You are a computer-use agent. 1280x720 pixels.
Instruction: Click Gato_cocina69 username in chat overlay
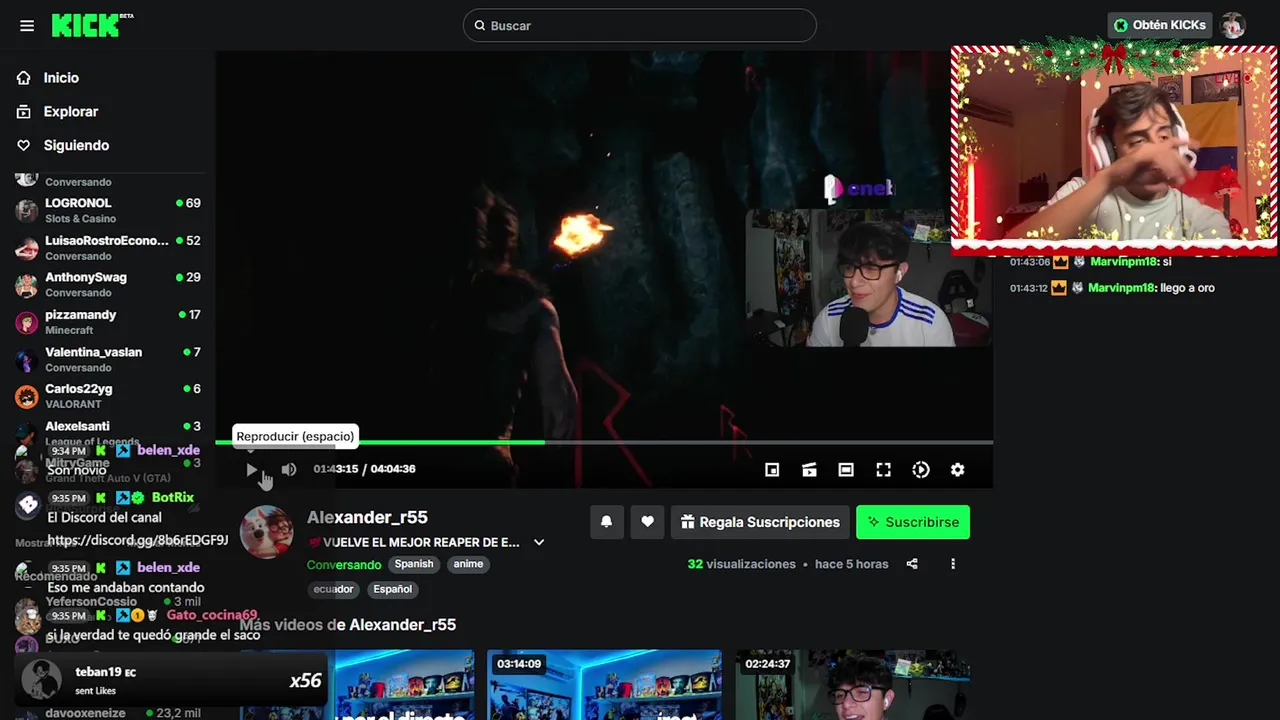click(212, 616)
